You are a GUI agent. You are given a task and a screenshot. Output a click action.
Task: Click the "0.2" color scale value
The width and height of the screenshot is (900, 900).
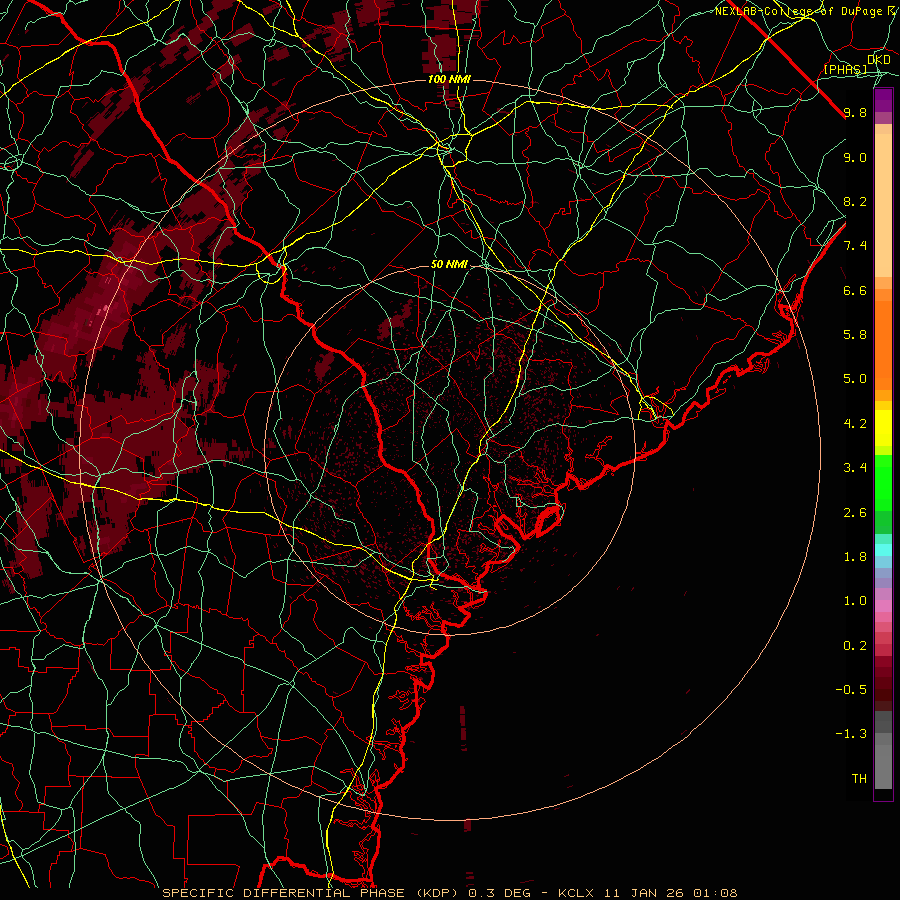click(855, 646)
